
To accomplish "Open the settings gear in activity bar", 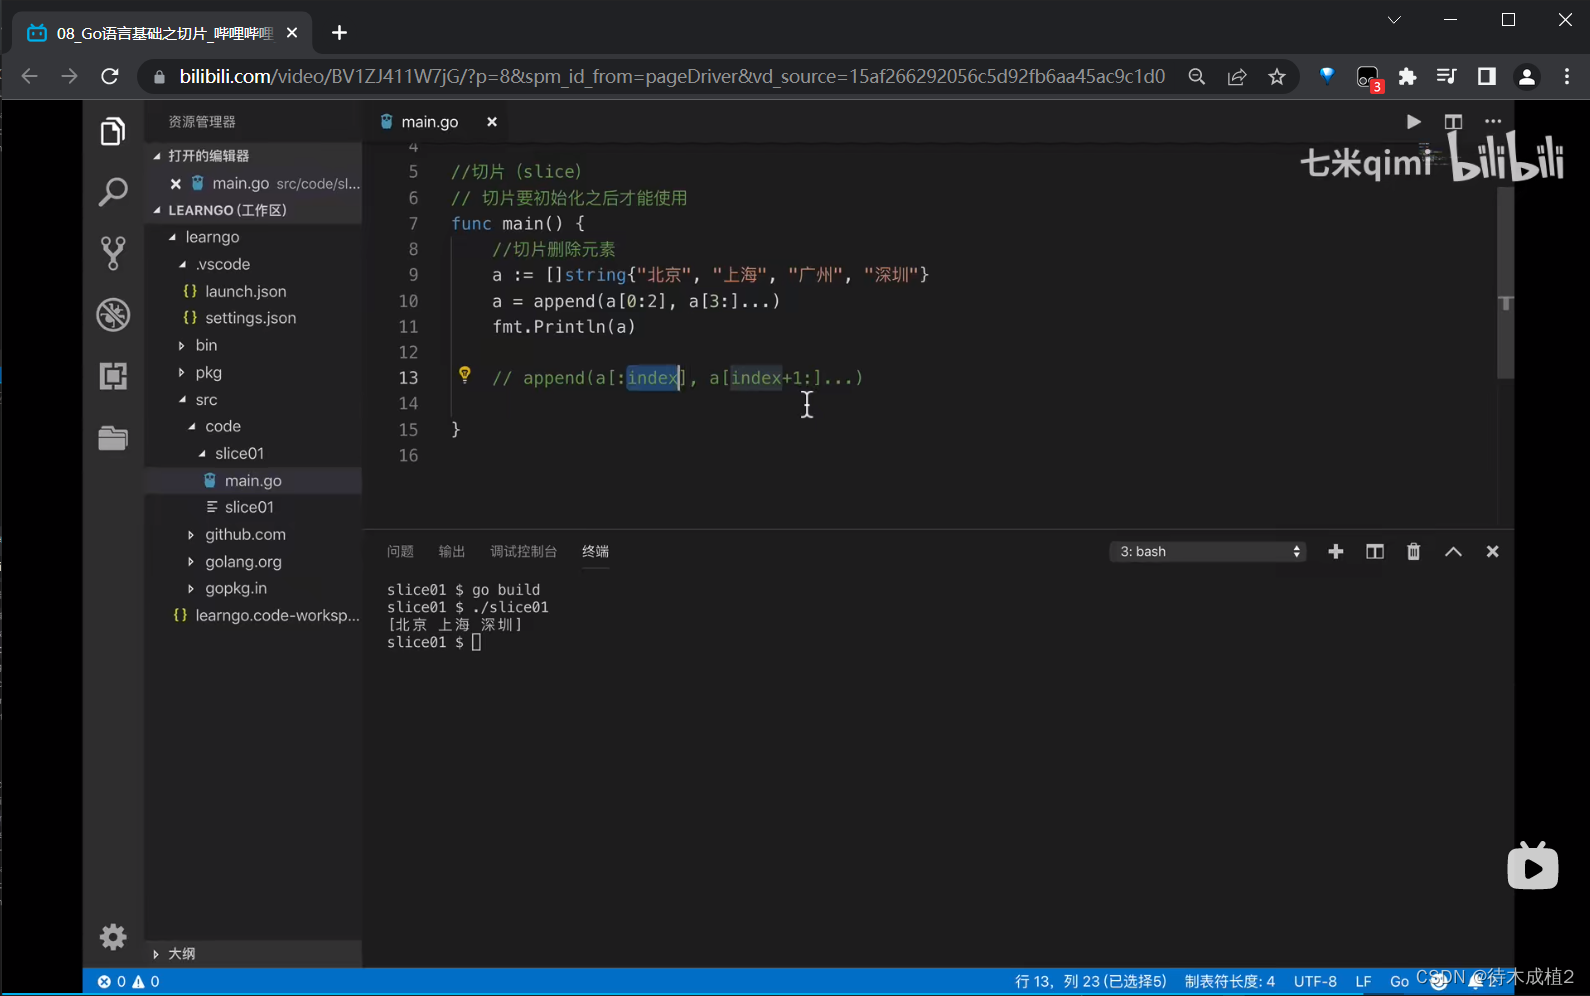I will click(x=113, y=936).
